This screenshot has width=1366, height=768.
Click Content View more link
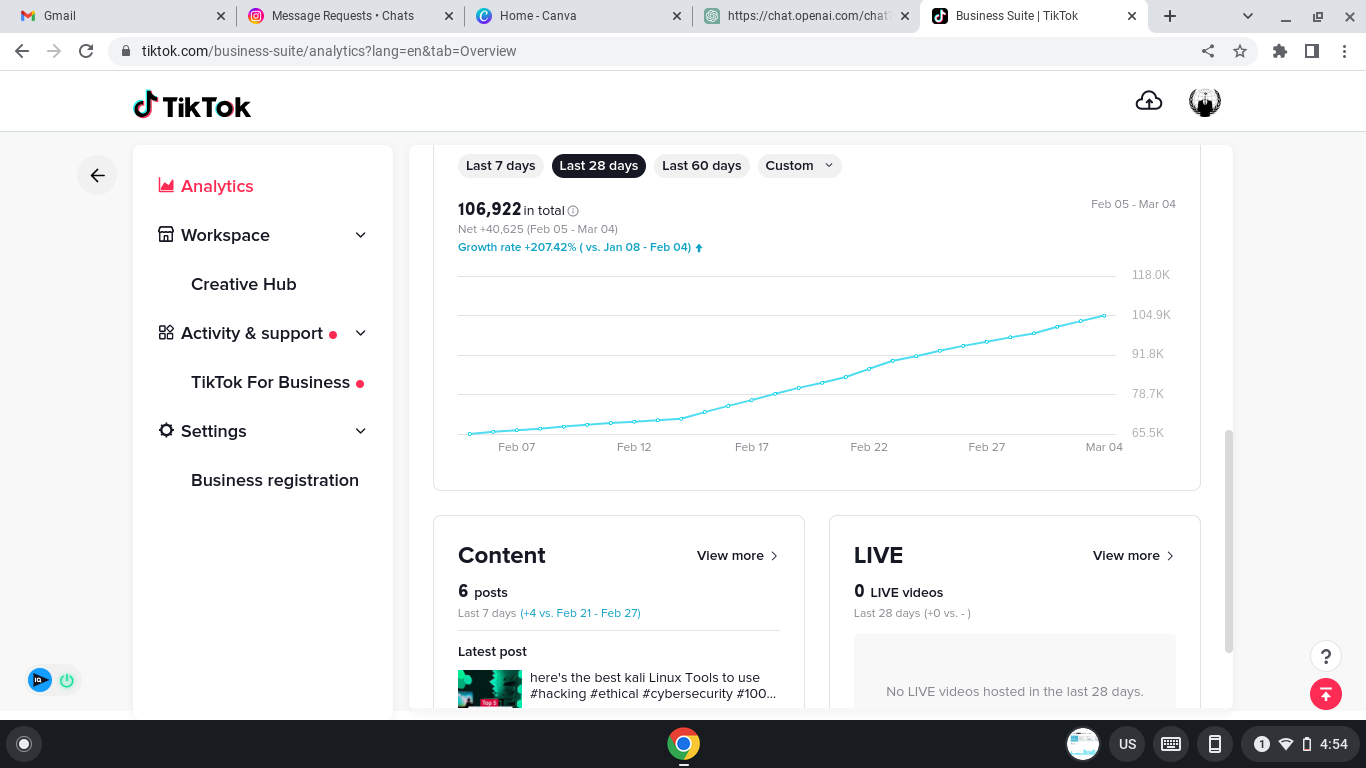click(x=738, y=556)
